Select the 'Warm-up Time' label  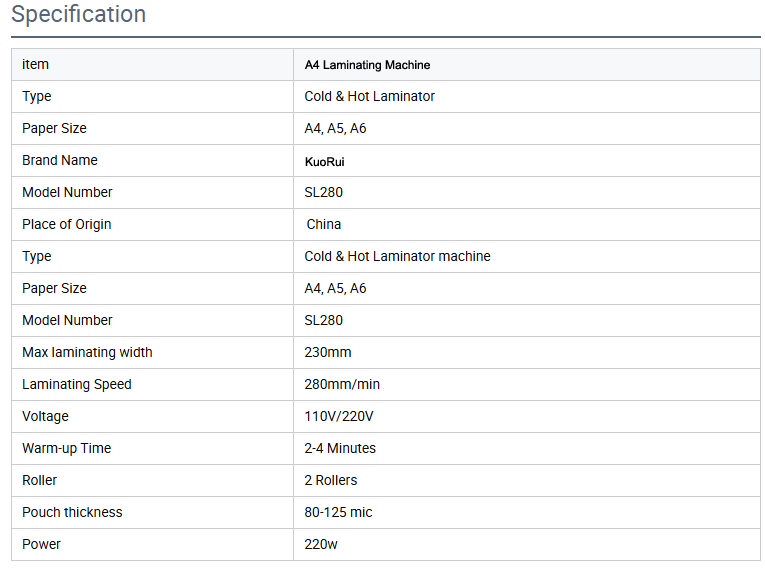pyautogui.click(x=66, y=449)
